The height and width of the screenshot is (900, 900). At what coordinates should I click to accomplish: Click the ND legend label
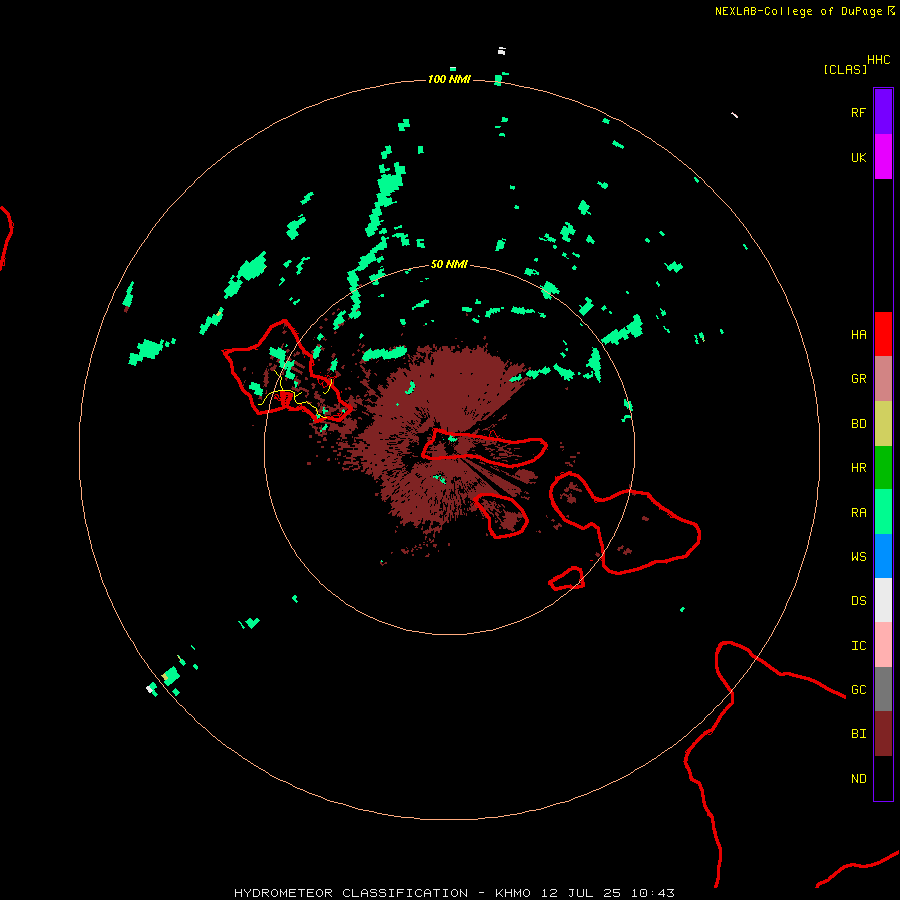[858, 779]
